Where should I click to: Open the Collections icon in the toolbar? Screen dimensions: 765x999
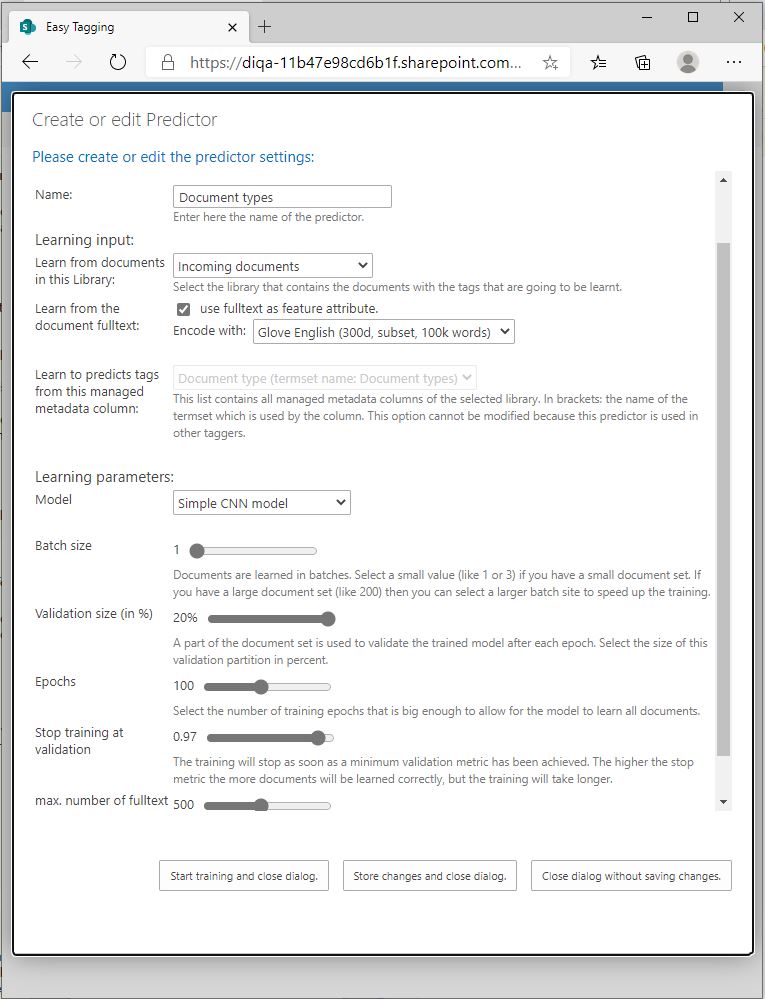[x=643, y=62]
